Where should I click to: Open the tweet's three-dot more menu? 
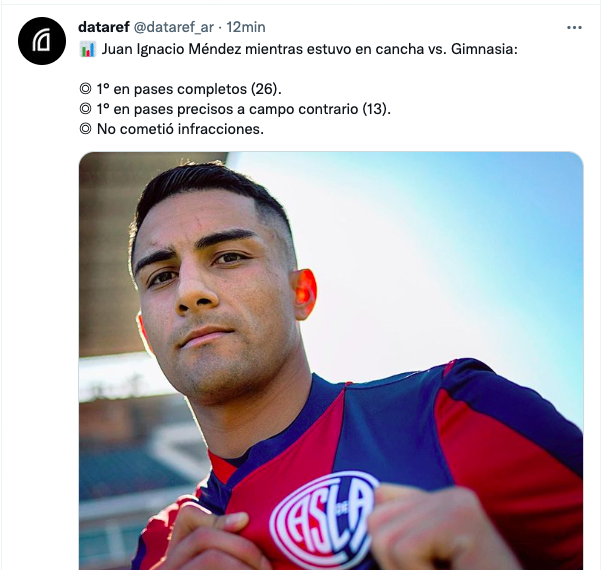pos(574,28)
